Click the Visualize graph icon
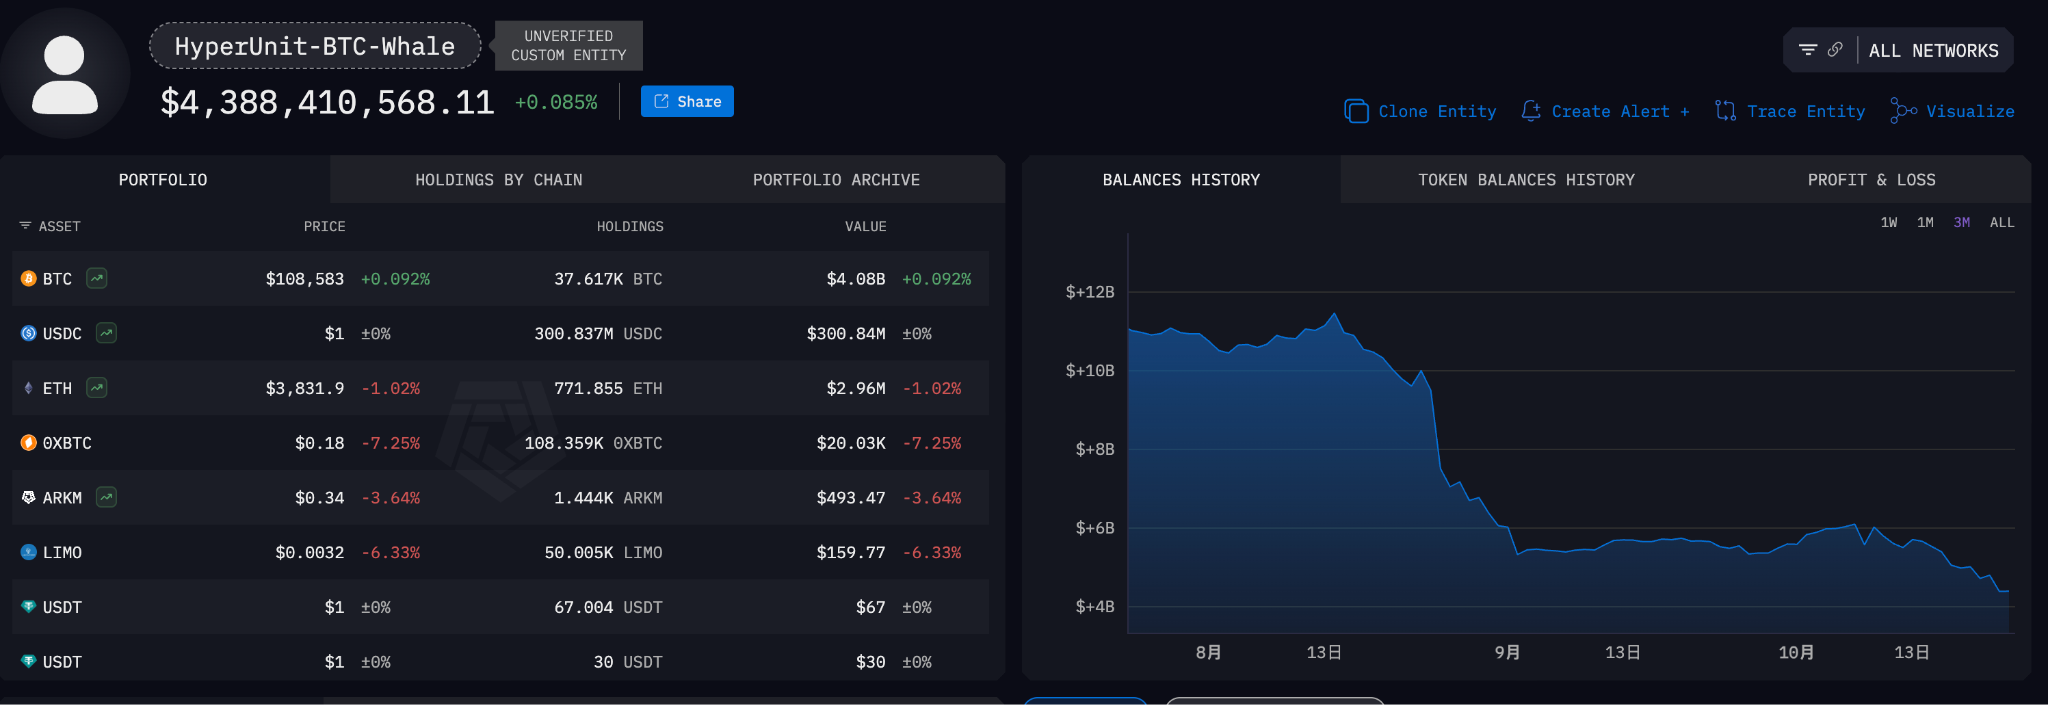2048x705 pixels. click(x=1902, y=111)
